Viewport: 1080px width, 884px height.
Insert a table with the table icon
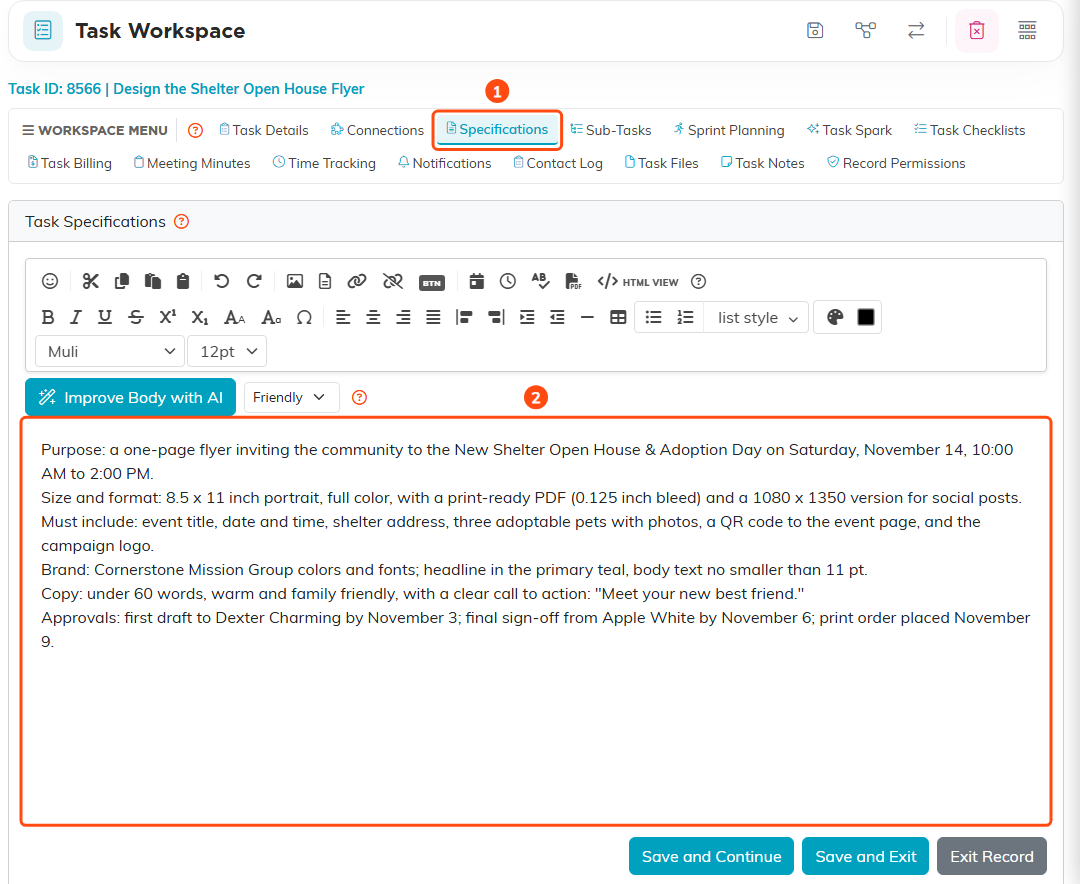point(619,318)
